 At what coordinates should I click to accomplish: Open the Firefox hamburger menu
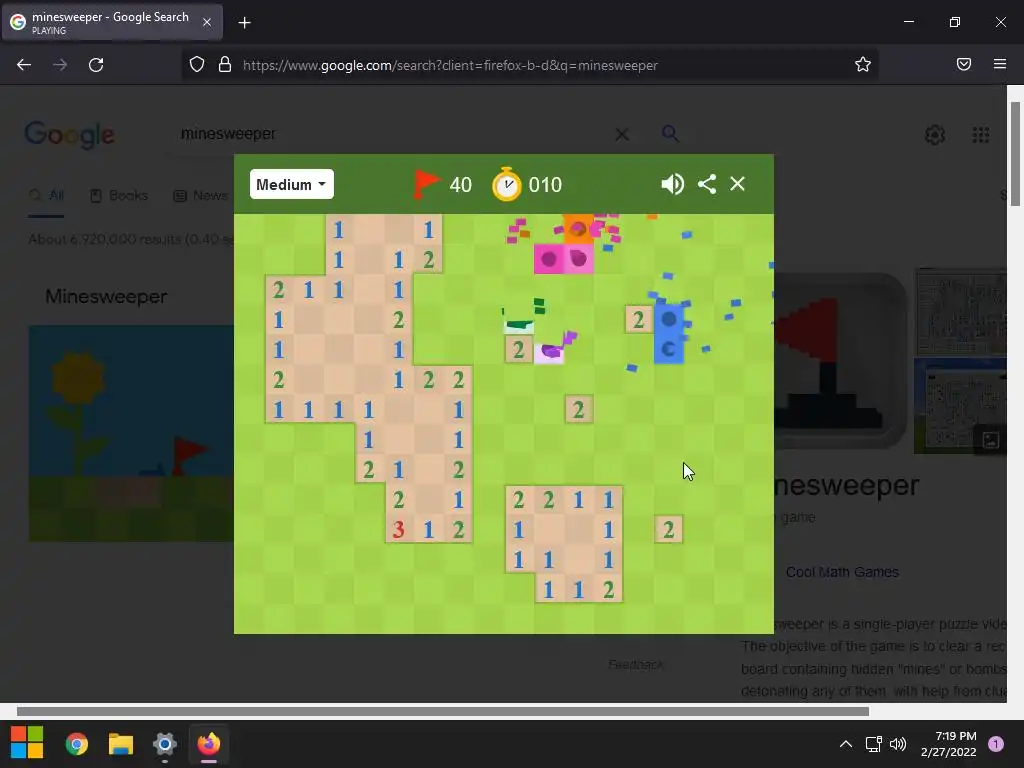click(x=1000, y=64)
